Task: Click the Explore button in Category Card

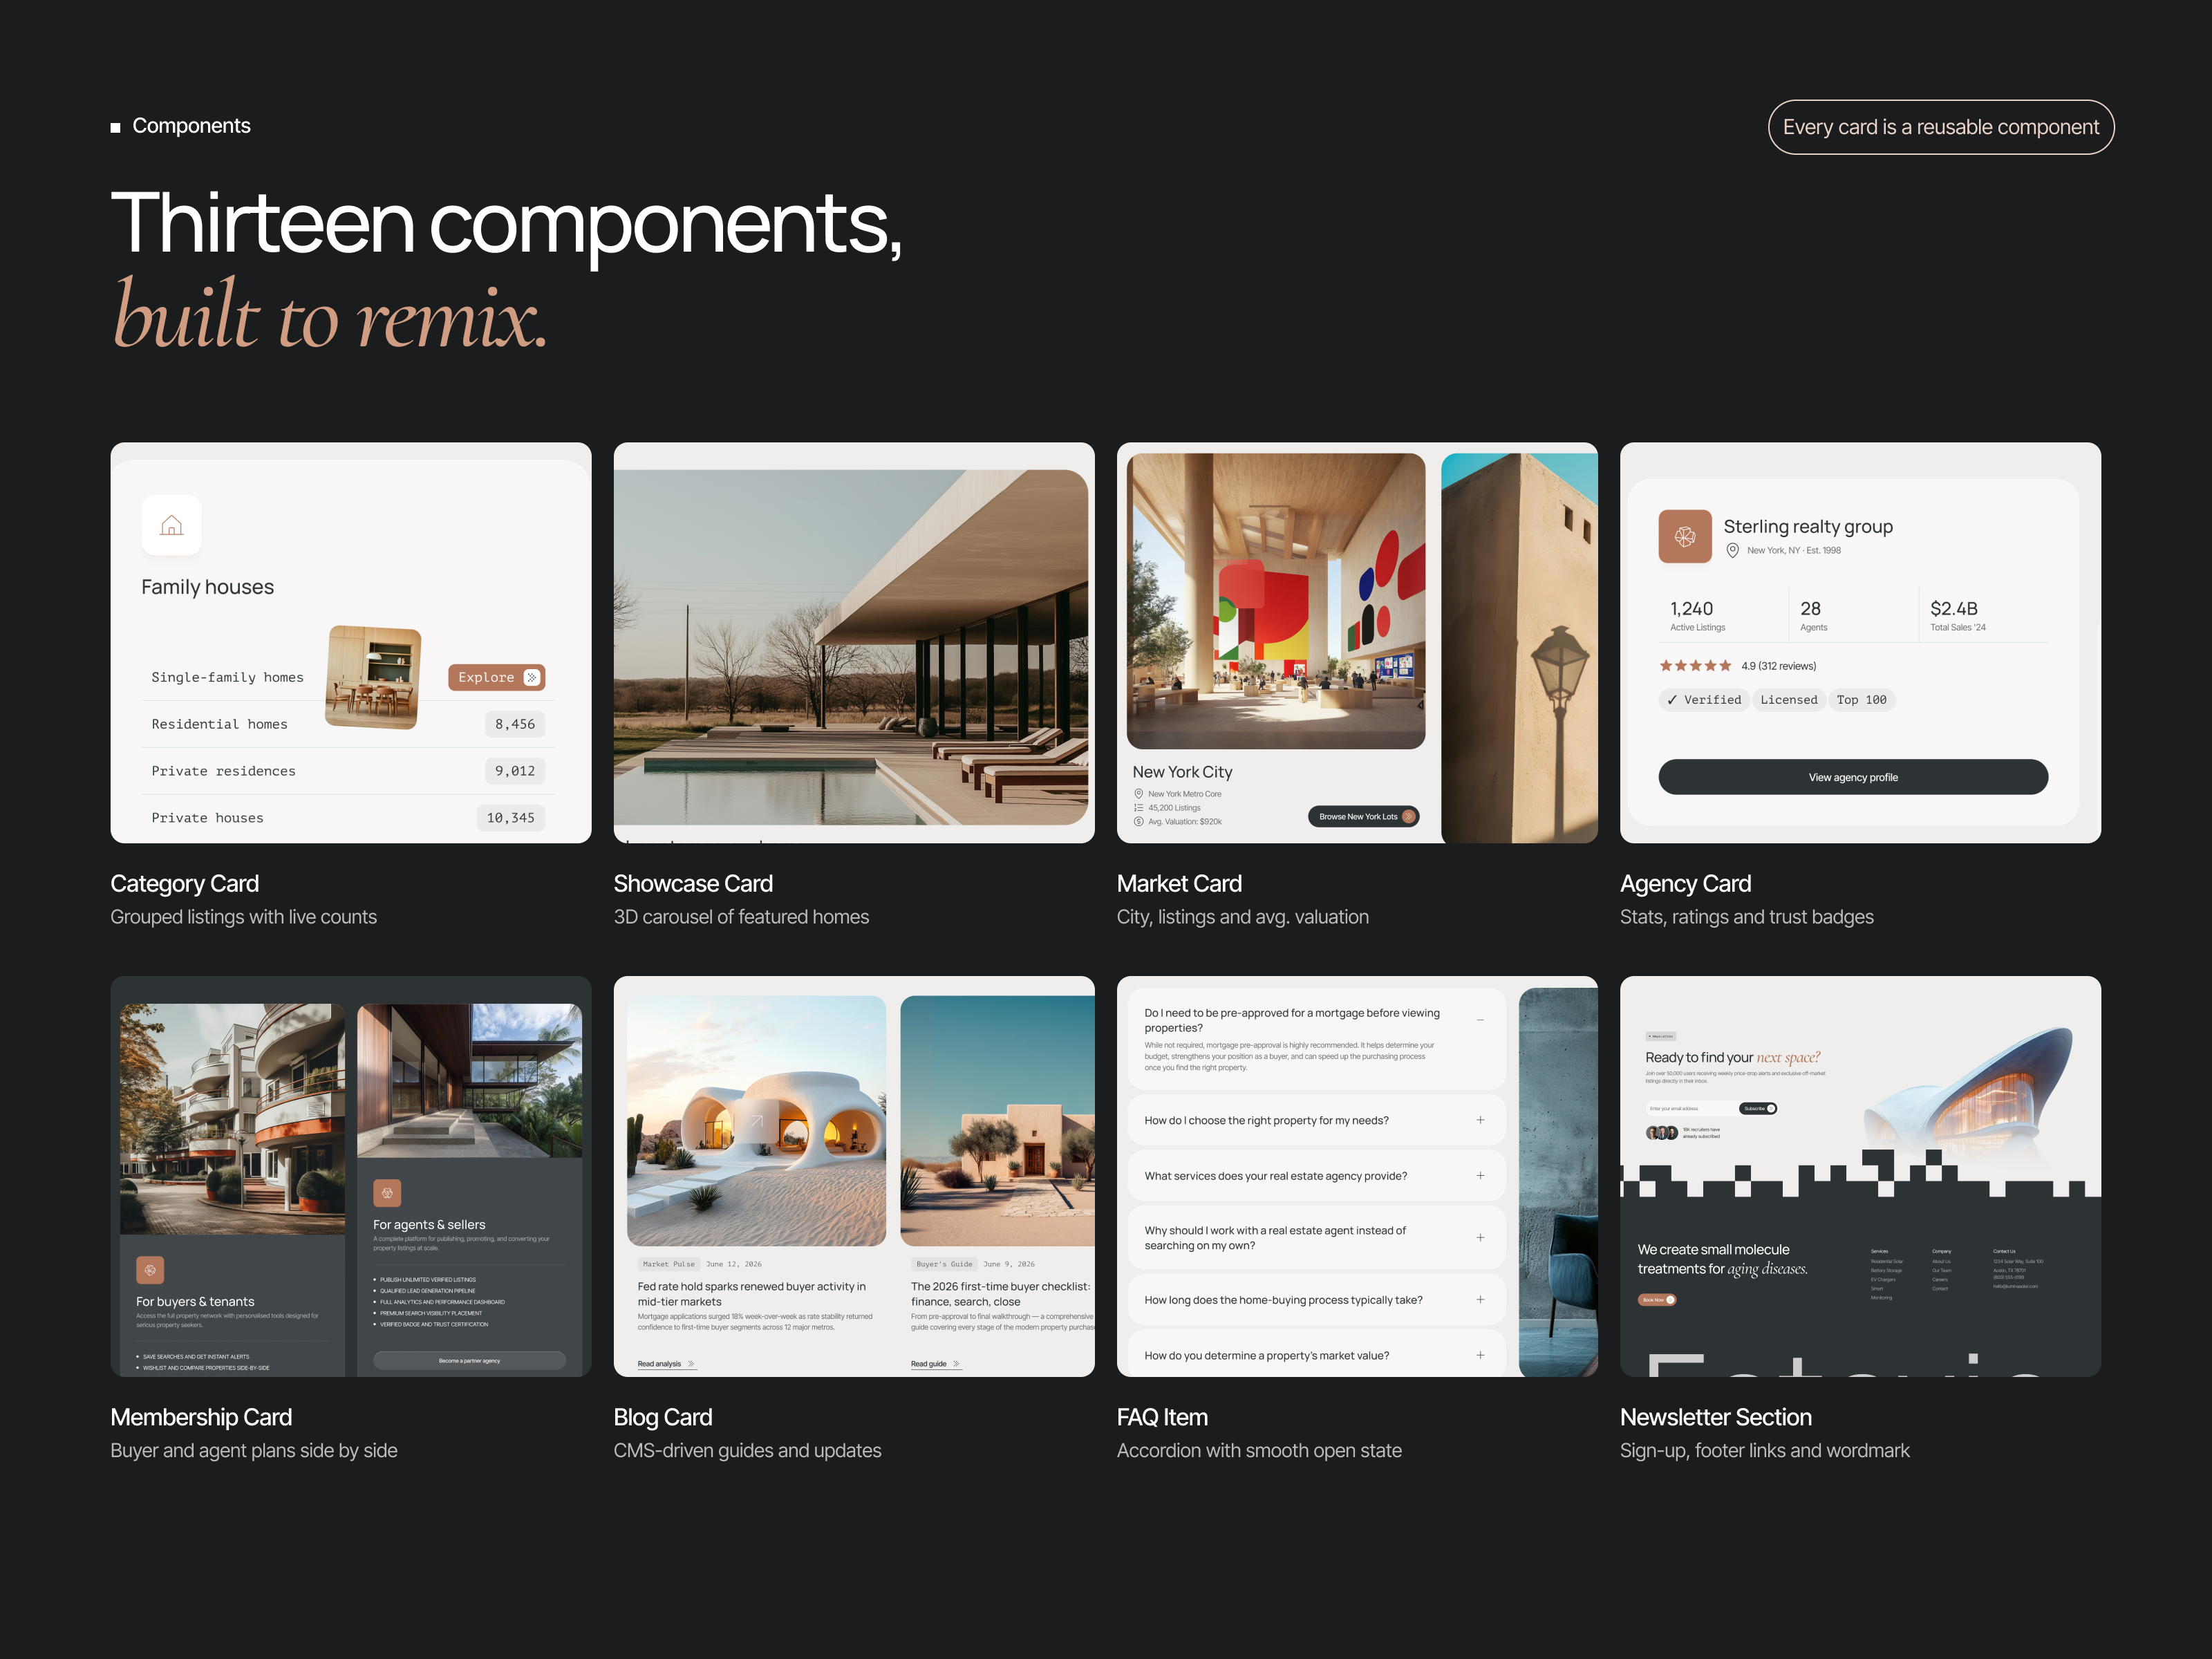Action: click(x=496, y=677)
